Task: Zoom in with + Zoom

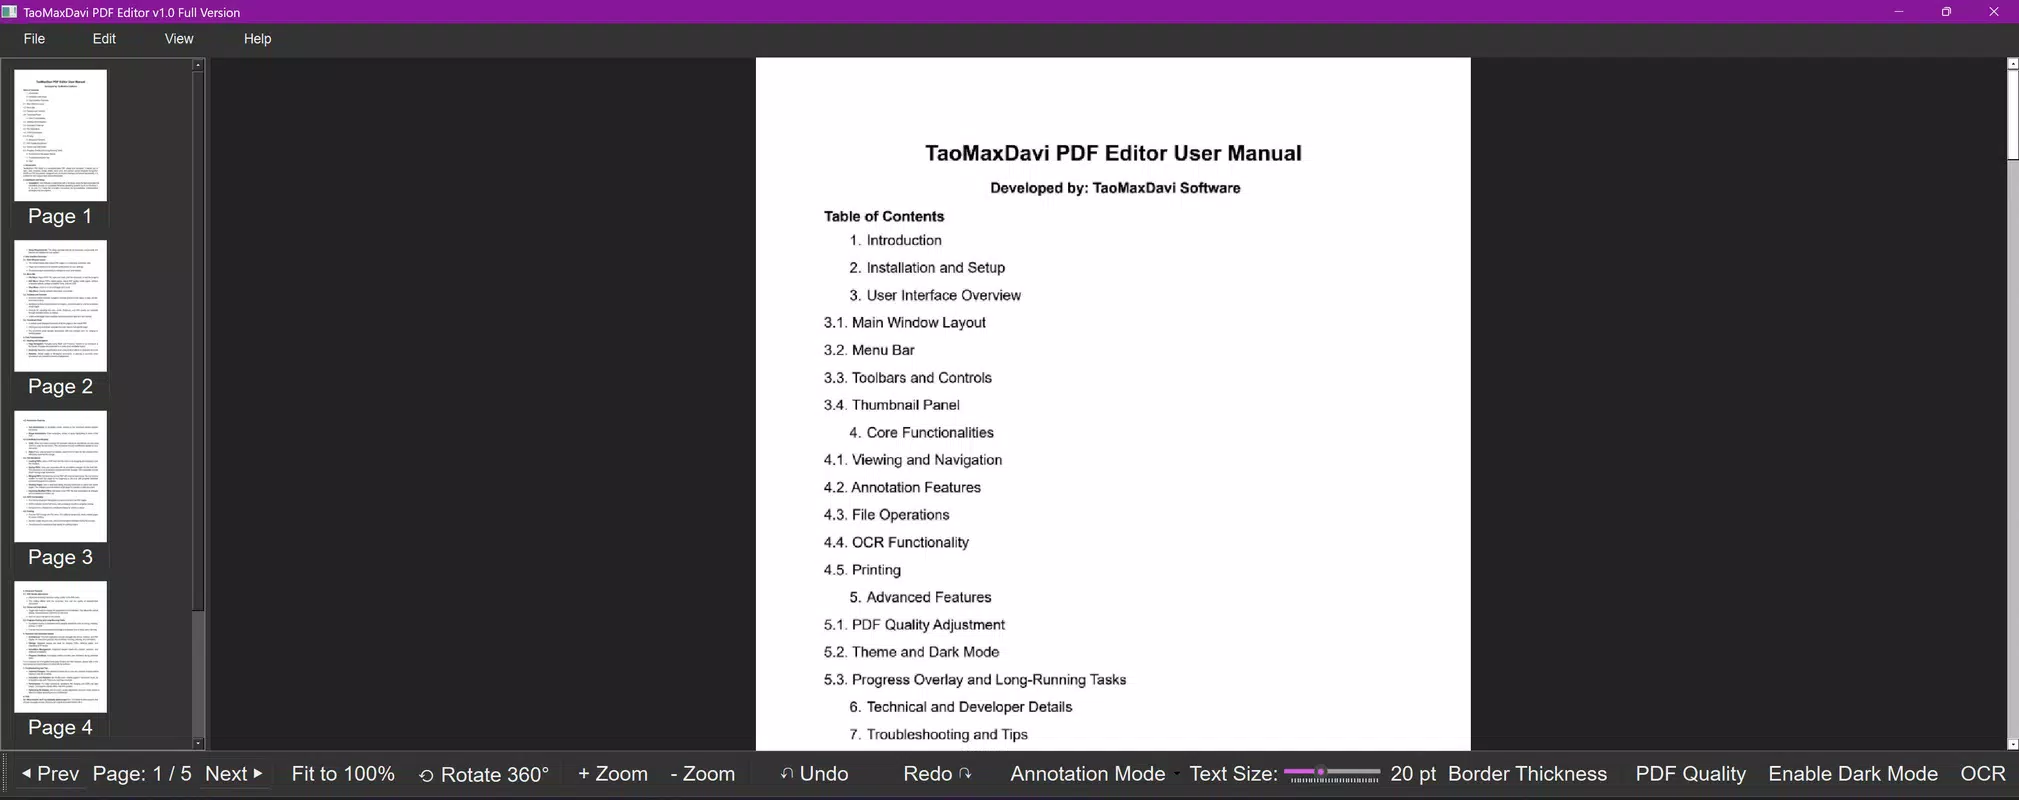Action: point(613,774)
